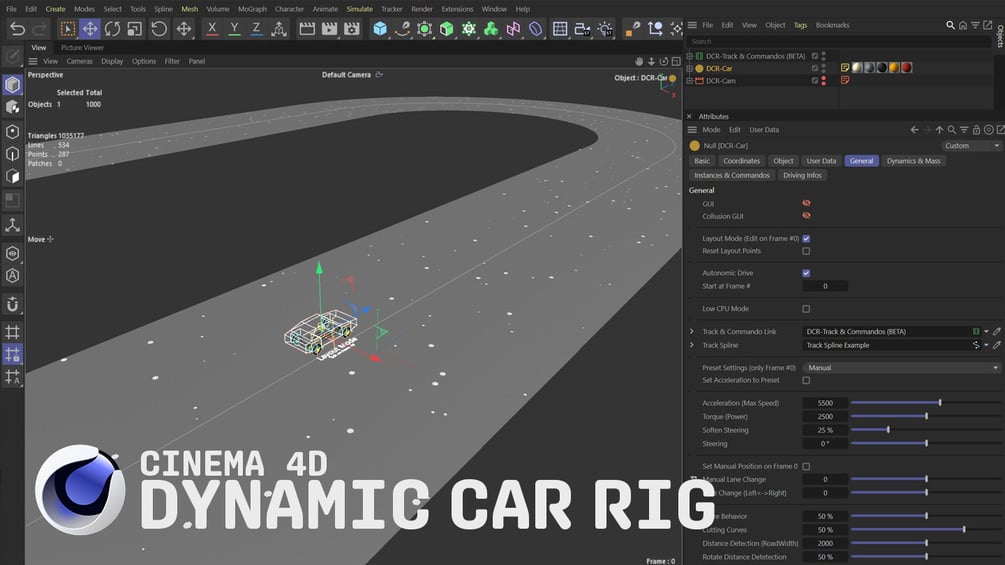This screenshot has height=565, width=1005.
Task: Click Render View clapperboard icon
Action: tap(307, 29)
